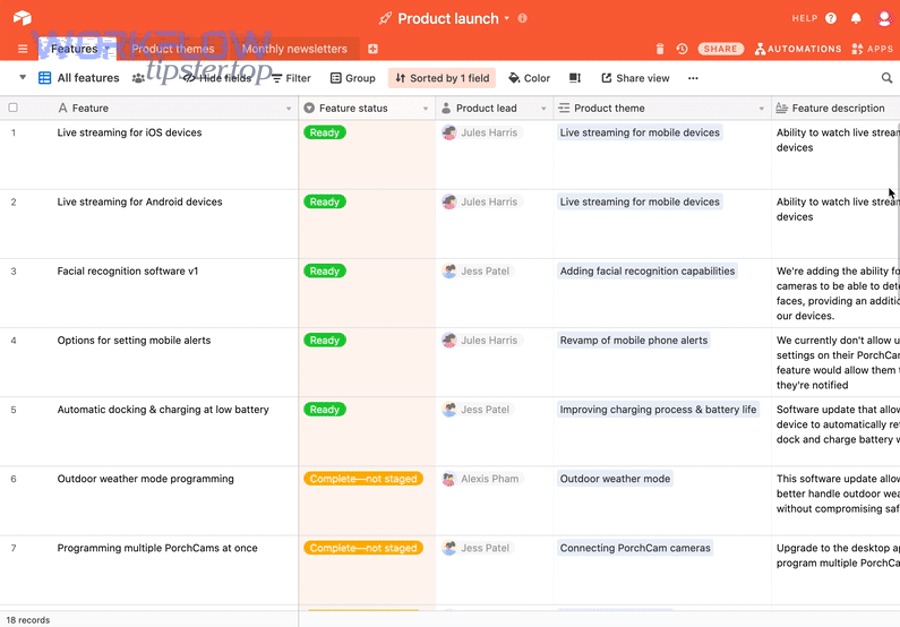This screenshot has width=900, height=627.
Task: Click Ready status for Facial recognition software
Action: pyautogui.click(x=325, y=271)
